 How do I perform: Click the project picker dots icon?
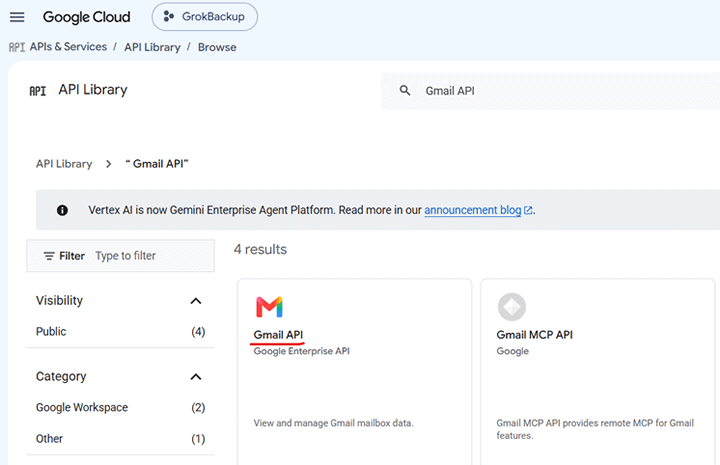tap(169, 17)
